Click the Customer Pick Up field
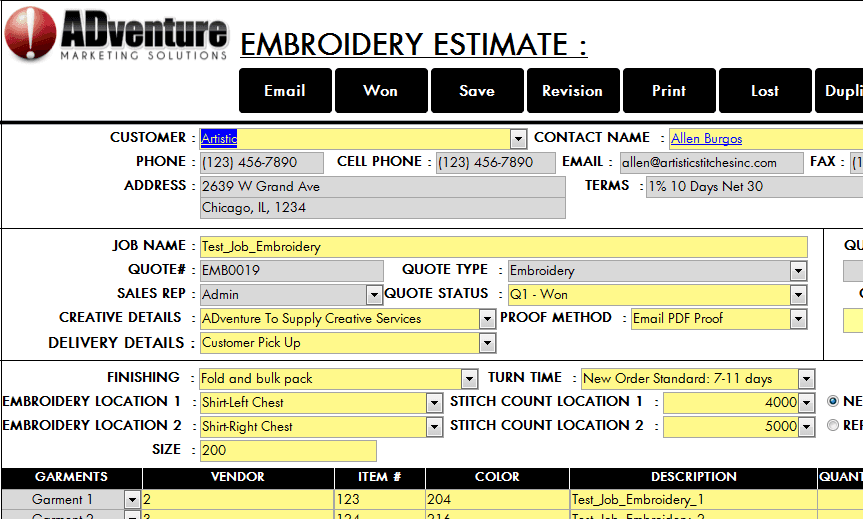Viewport: 863px width, 519px height. tap(340, 343)
